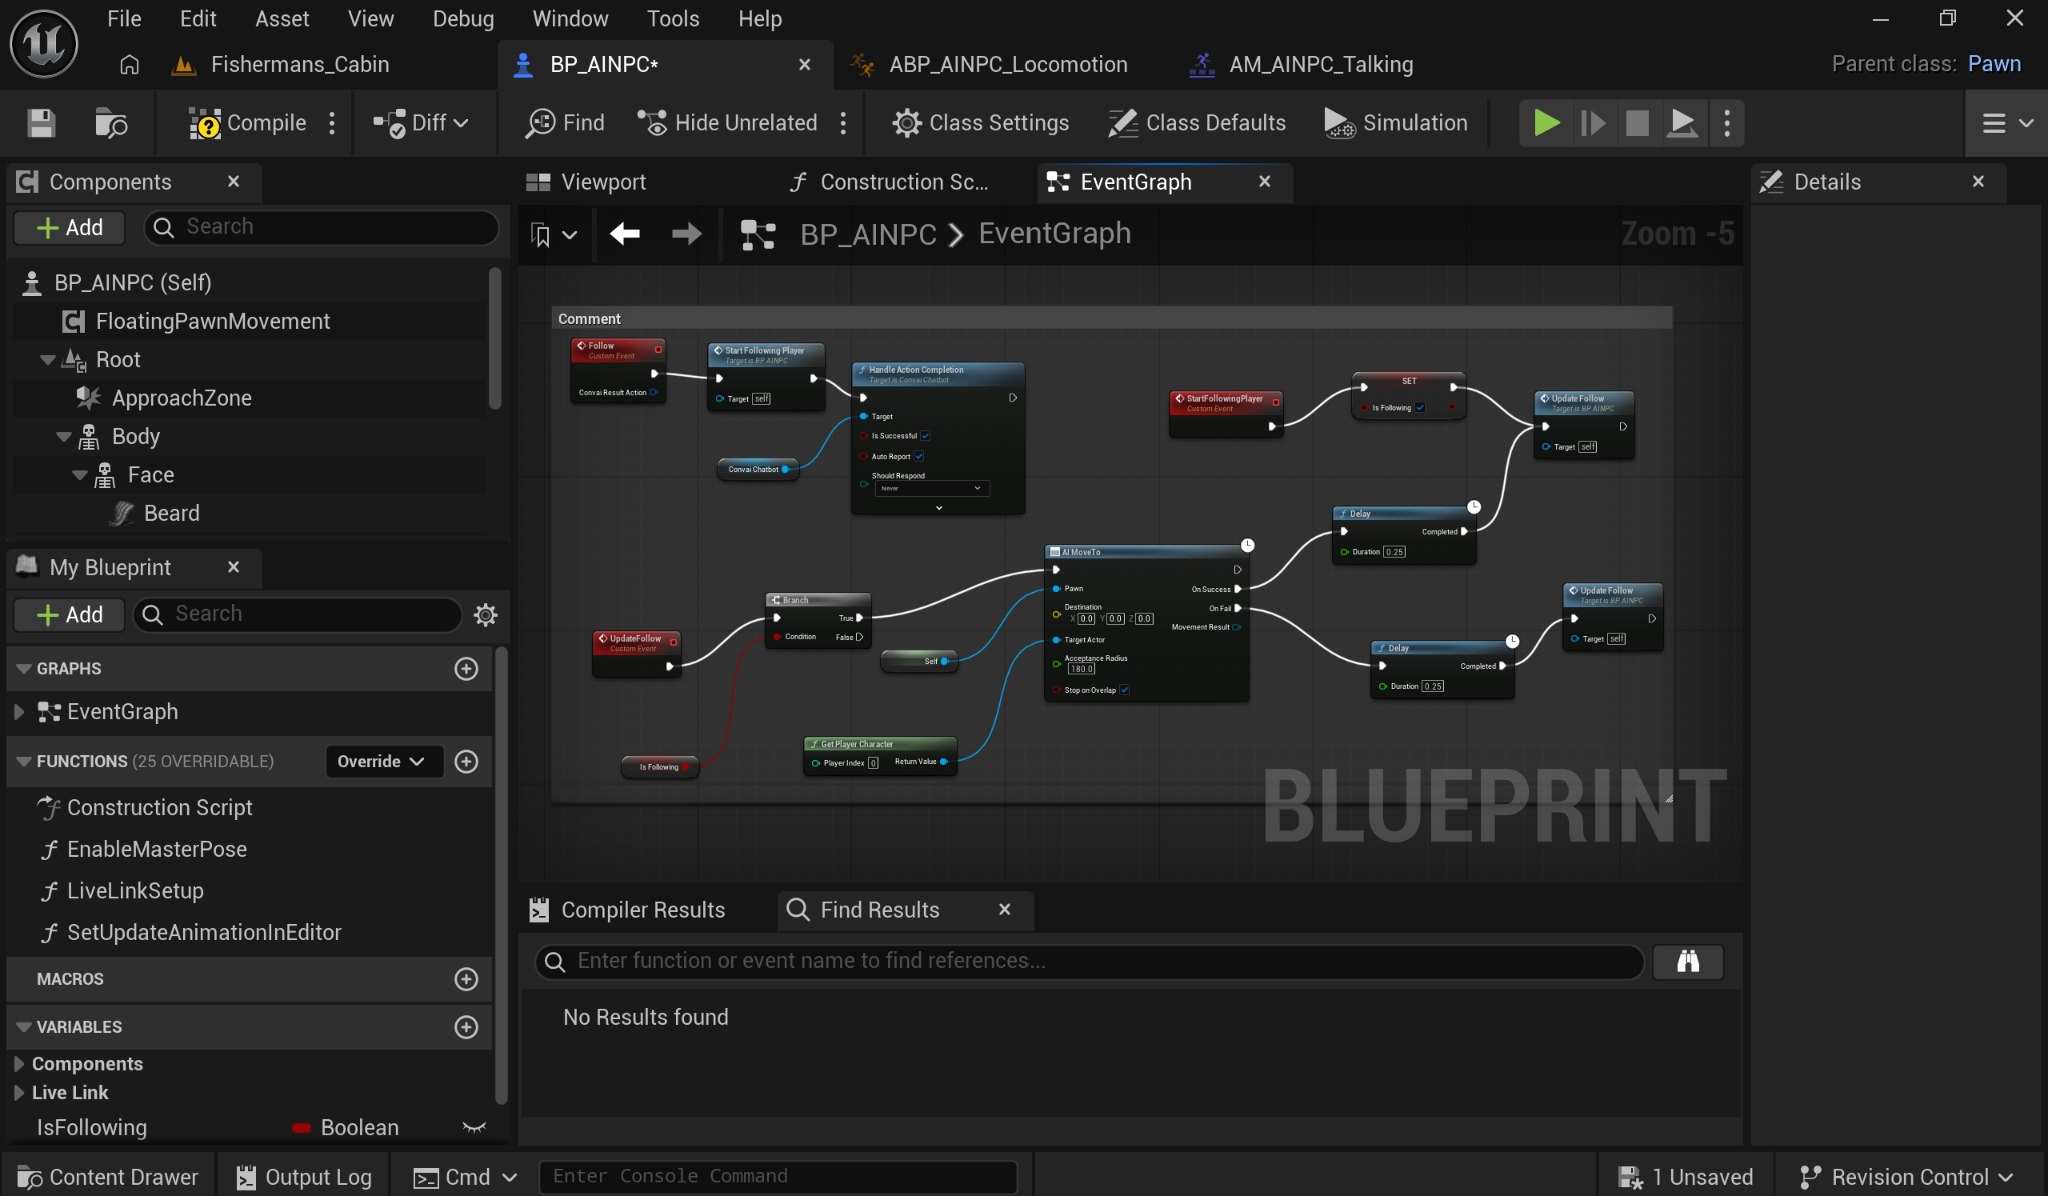Open the Revision Control menu
The image size is (2048, 1196).
[1905, 1177]
